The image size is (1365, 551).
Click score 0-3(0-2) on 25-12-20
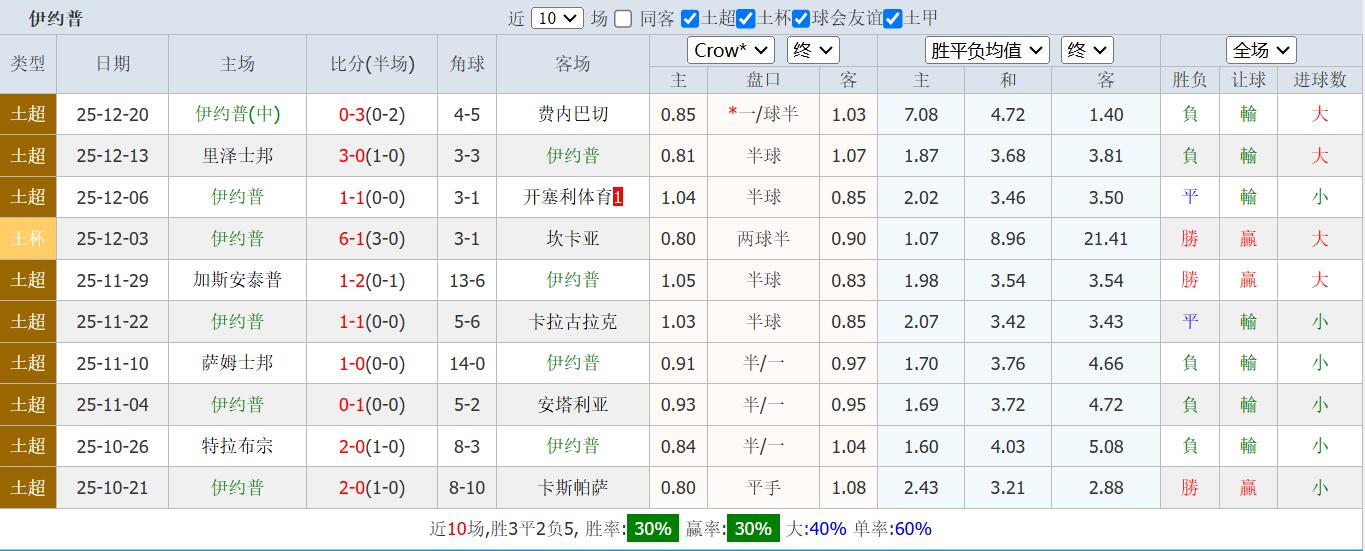click(x=372, y=114)
